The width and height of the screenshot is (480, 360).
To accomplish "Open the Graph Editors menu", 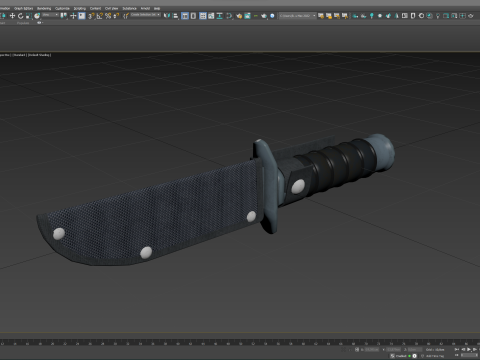I will 23,8.
